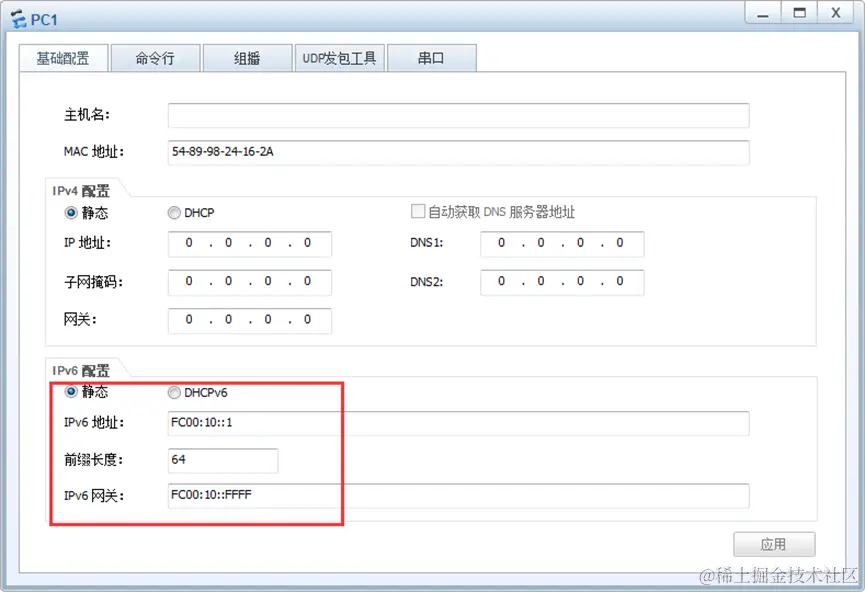The height and width of the screenshot is (592, 865).
Task: Click the DNS1 address field
Action: (562, 244)
